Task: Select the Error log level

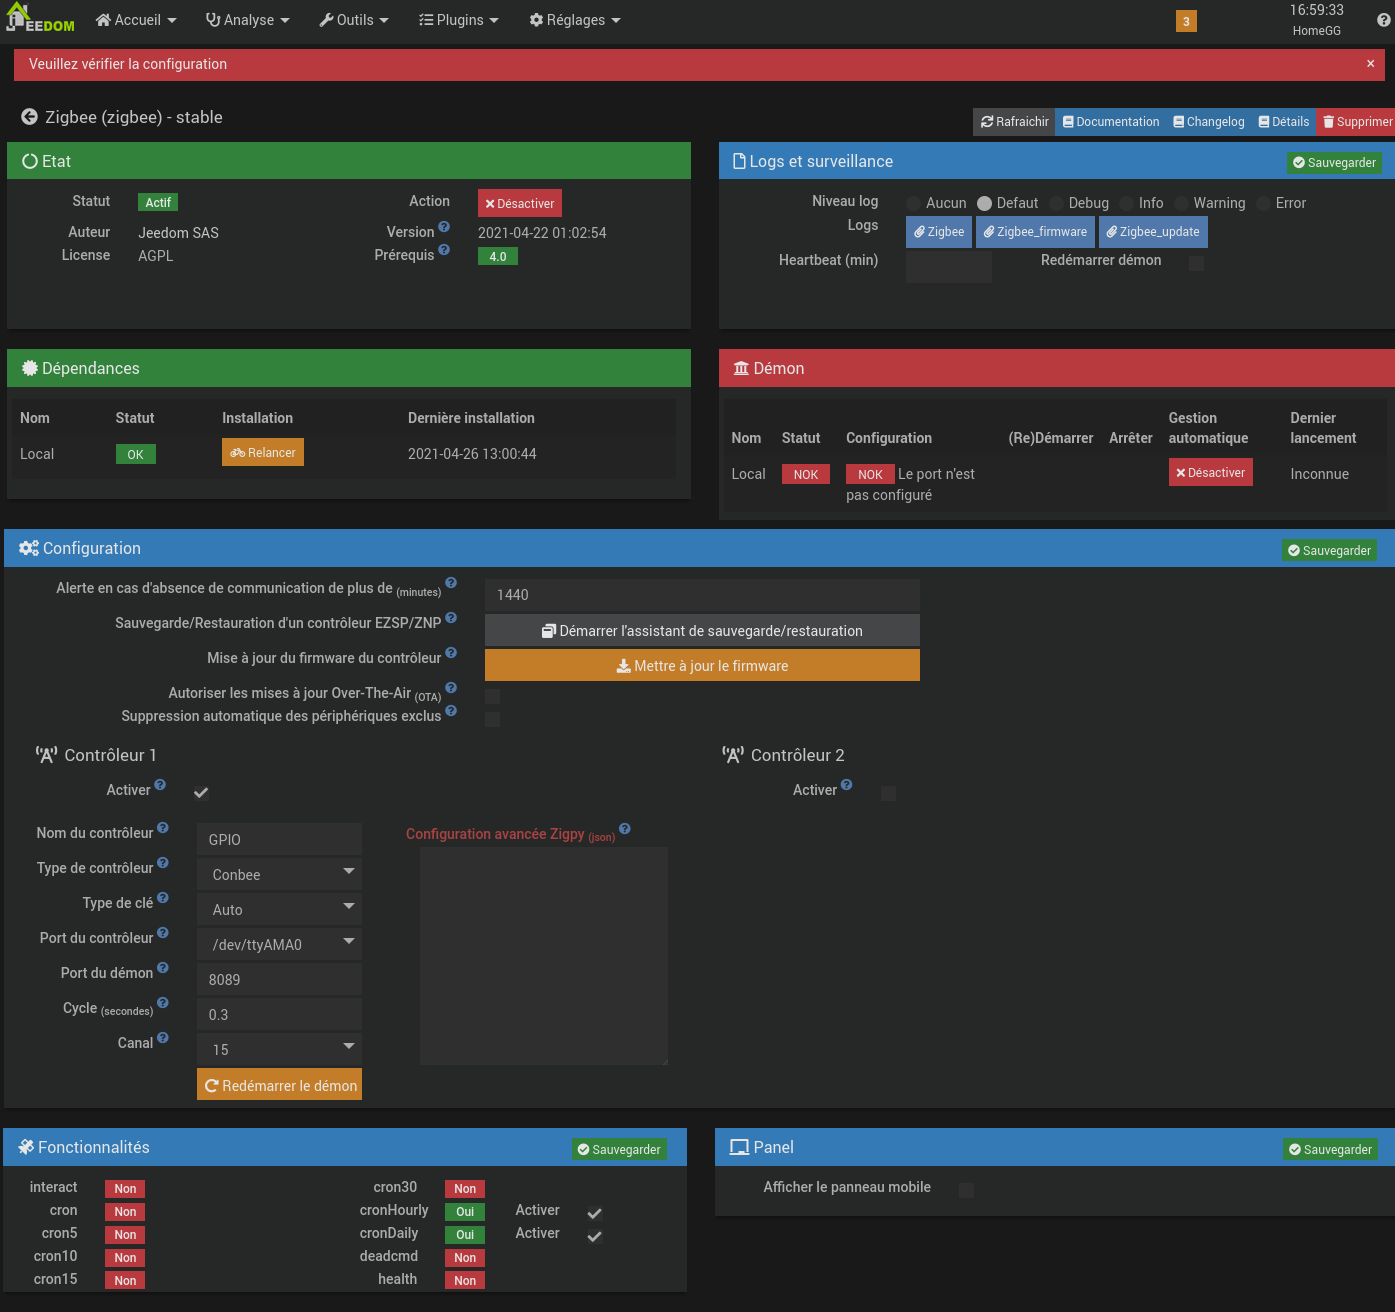Action: point(1263,204)
